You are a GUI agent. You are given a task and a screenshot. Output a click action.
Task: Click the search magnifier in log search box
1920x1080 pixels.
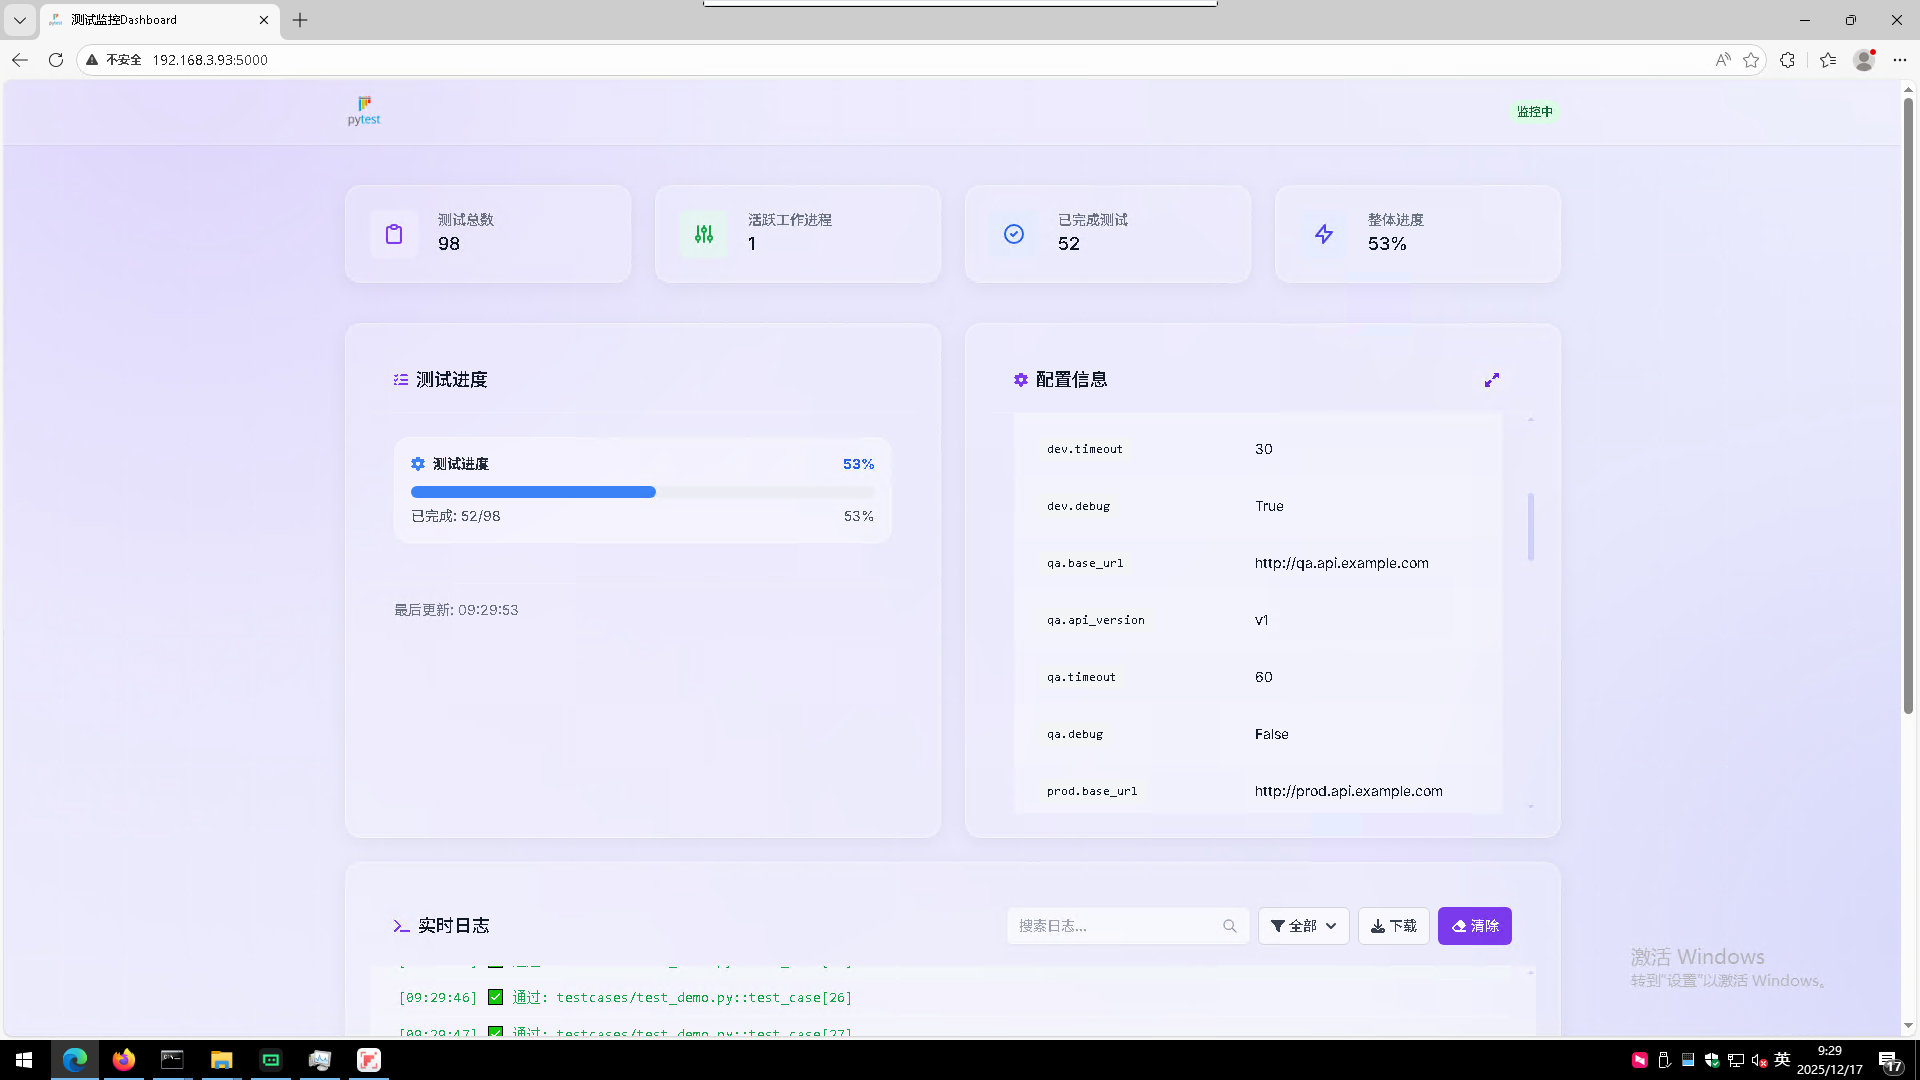(1230, 926)
